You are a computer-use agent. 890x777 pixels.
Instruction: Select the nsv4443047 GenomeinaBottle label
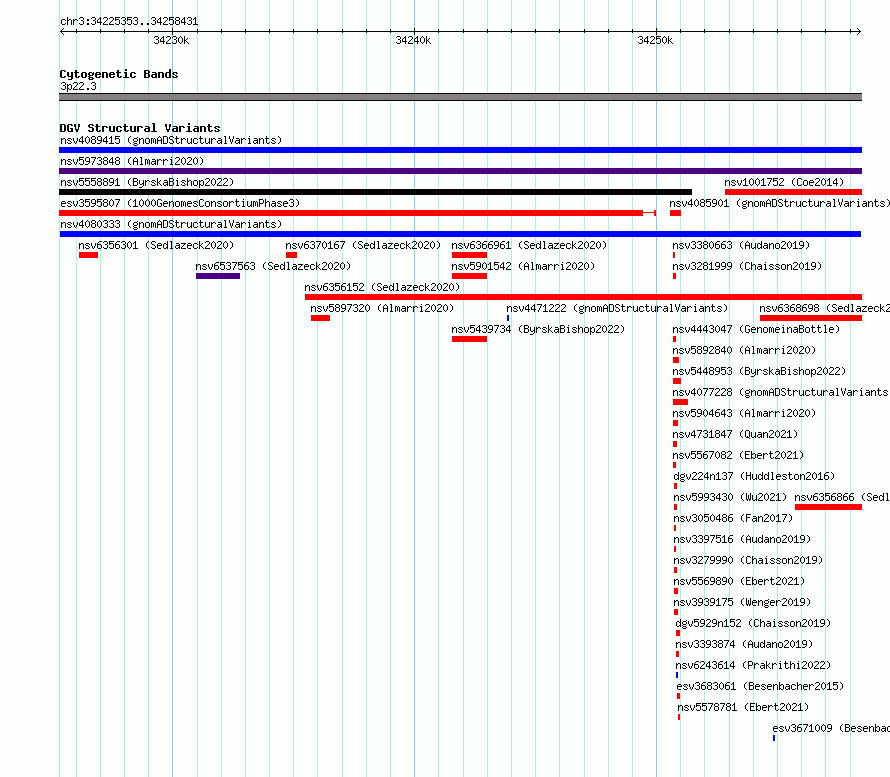coord(756,329)
